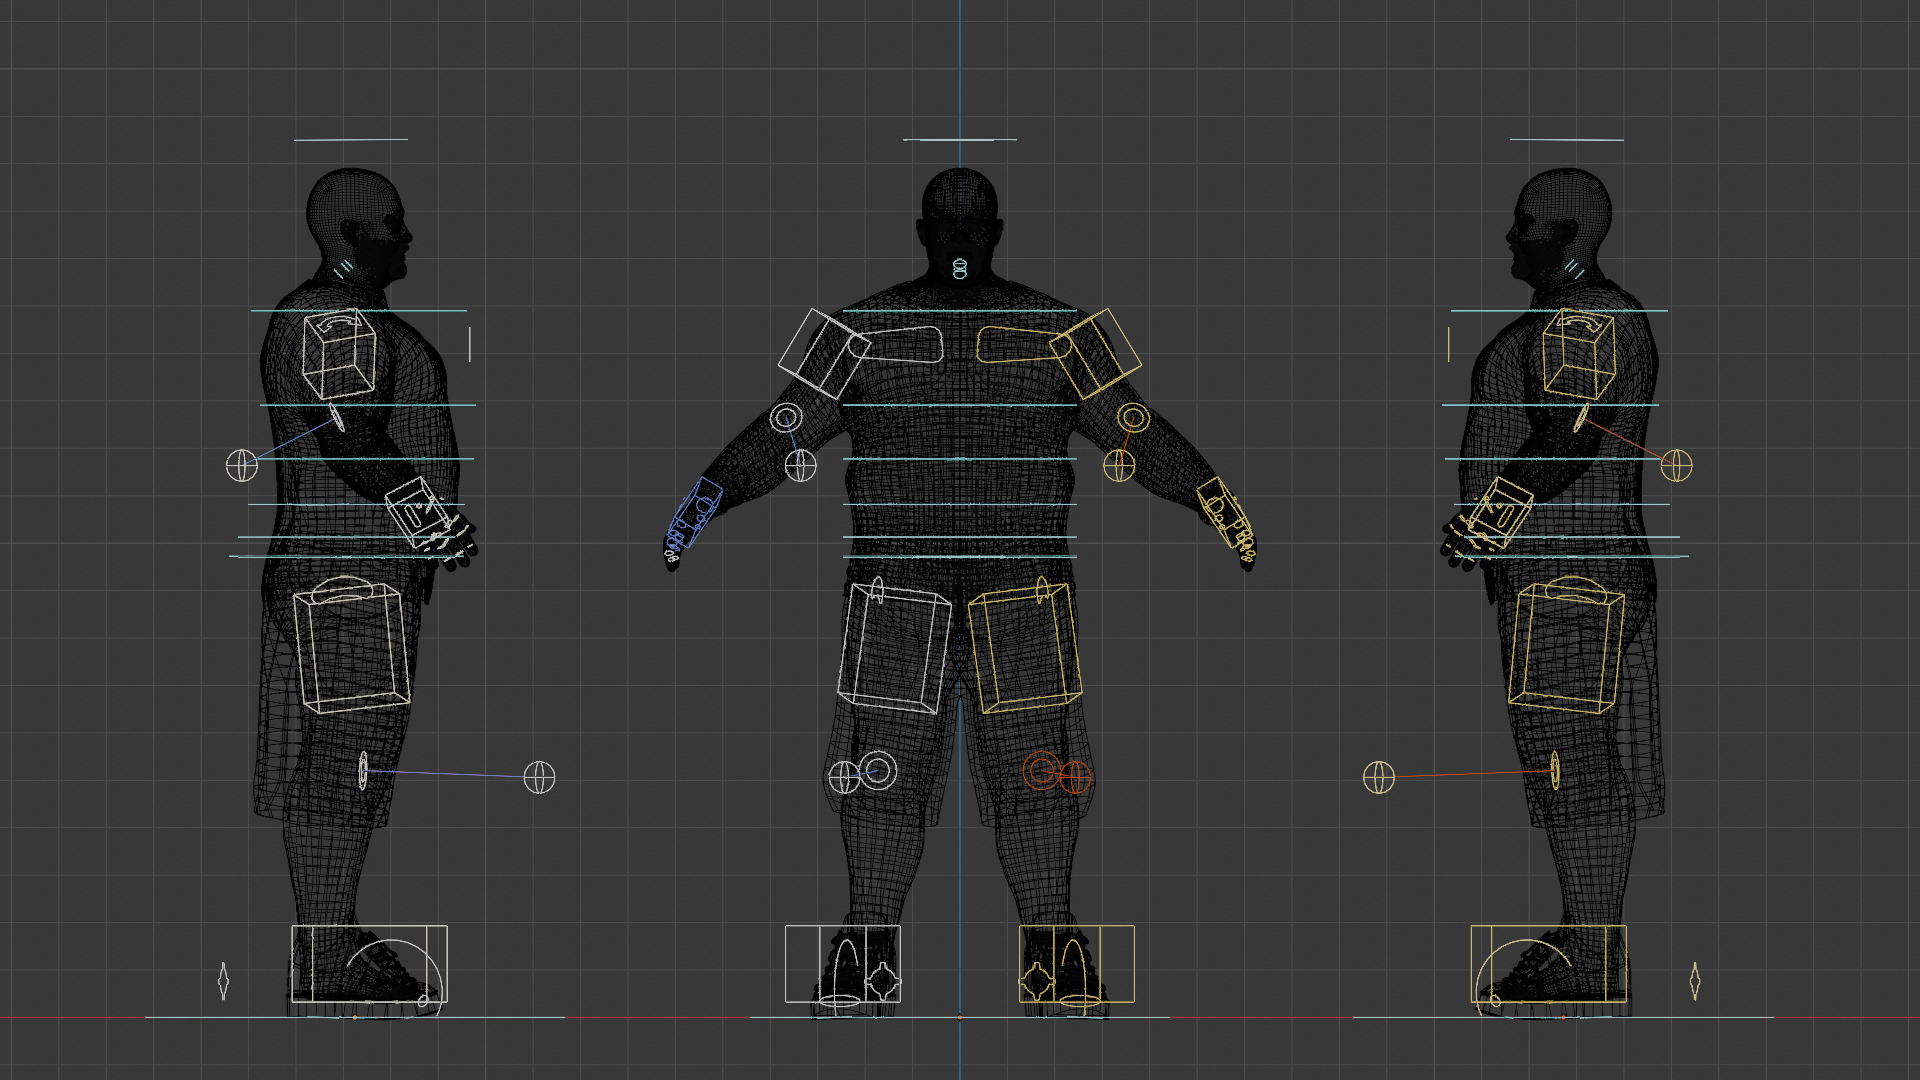Screen dimensions: 1920x1080
Task: Select yellow thigh box in right side view
Action: coord(1566,648)
